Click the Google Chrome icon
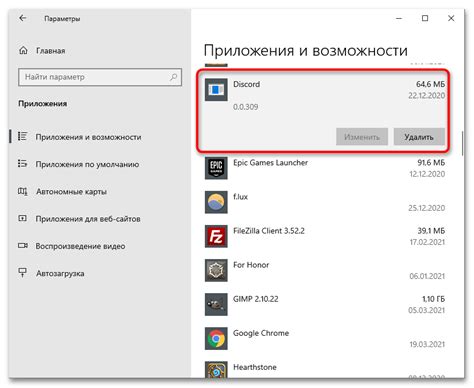 coord(216,339)
